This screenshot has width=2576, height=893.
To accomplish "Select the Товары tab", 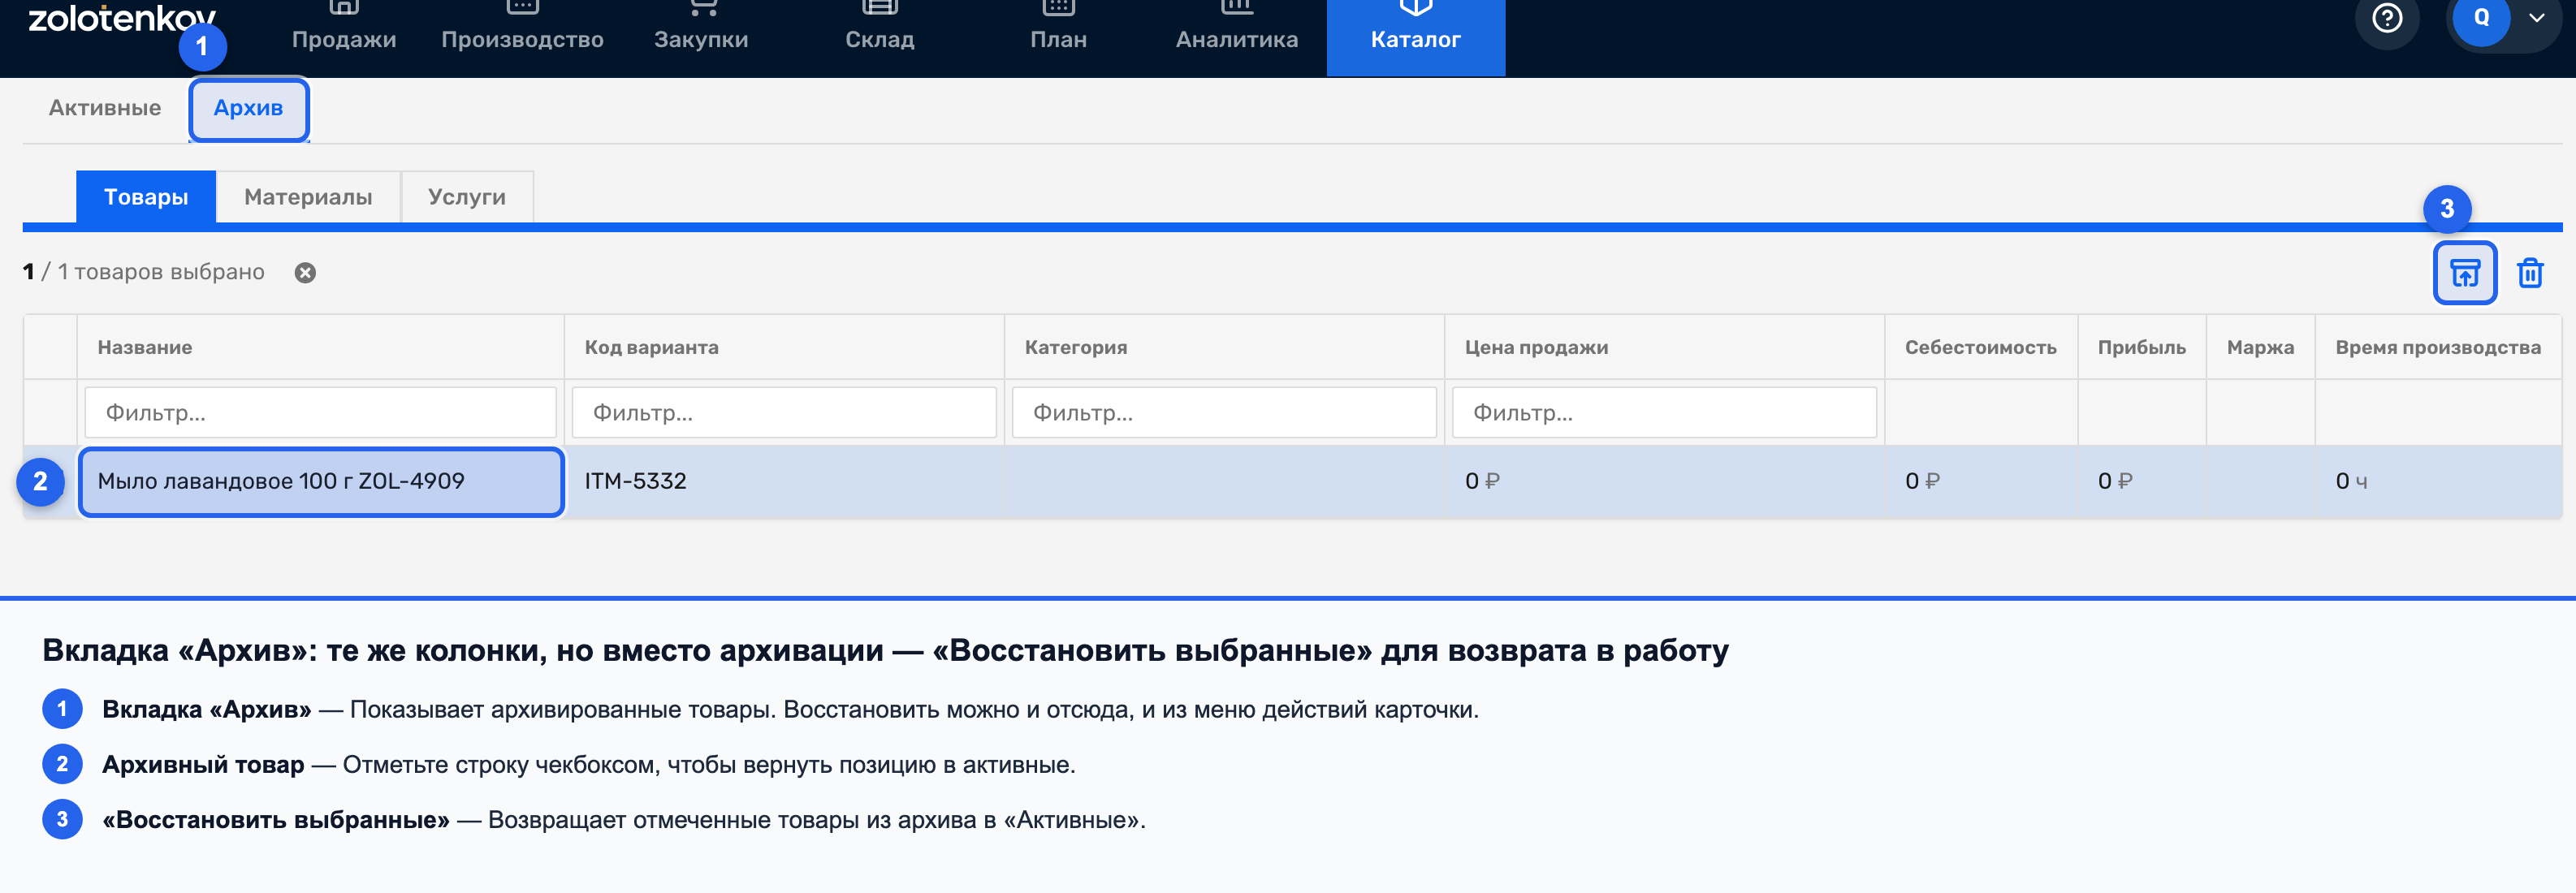I will (x=146, y=197).
